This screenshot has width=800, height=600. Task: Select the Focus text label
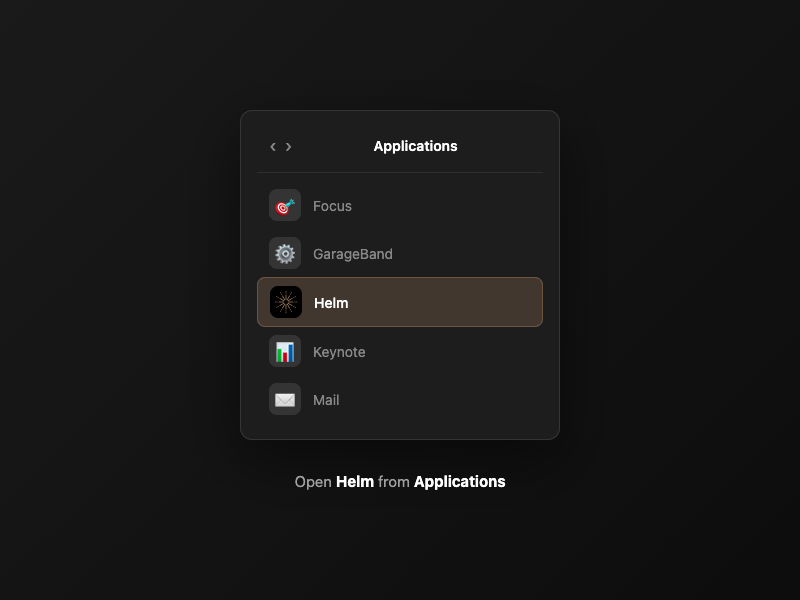pyautogui.click(x=332, y=206)
